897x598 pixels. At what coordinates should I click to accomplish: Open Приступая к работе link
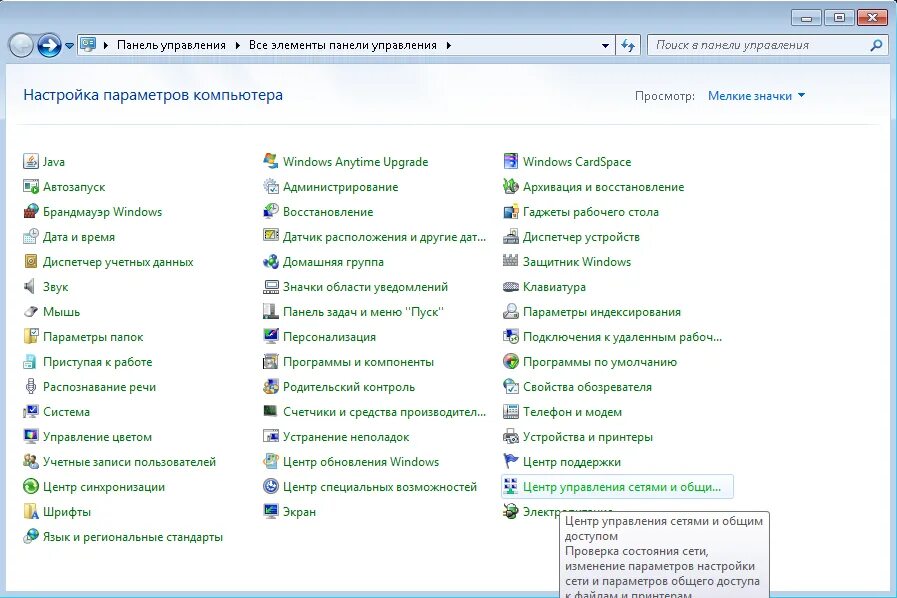tap(97, 362)
